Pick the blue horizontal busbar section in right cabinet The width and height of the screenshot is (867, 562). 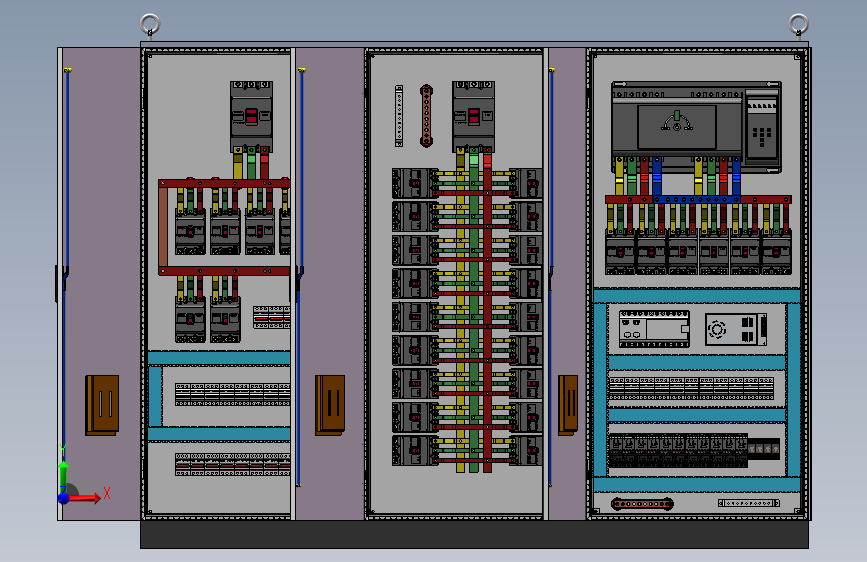coord(697,199)
